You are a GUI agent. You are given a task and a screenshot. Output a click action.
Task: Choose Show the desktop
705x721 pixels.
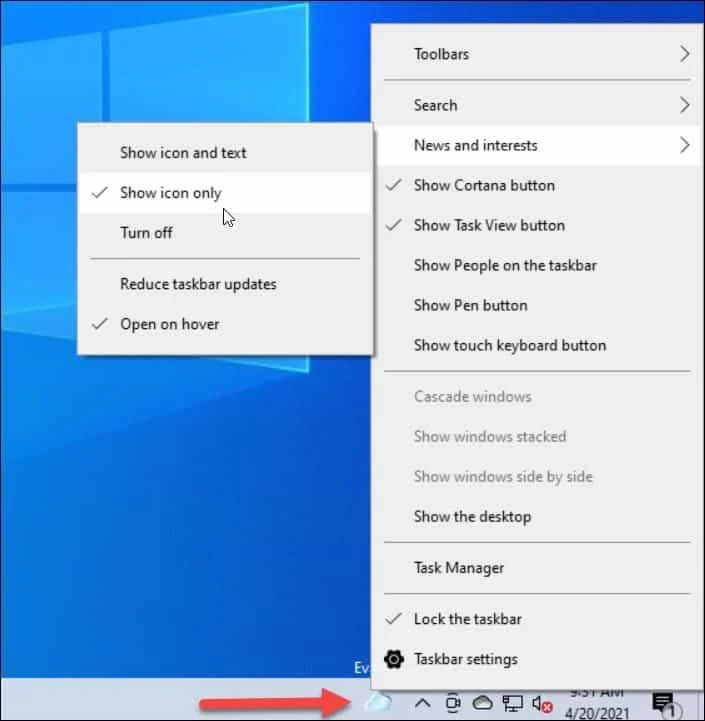tap(537, 516)
